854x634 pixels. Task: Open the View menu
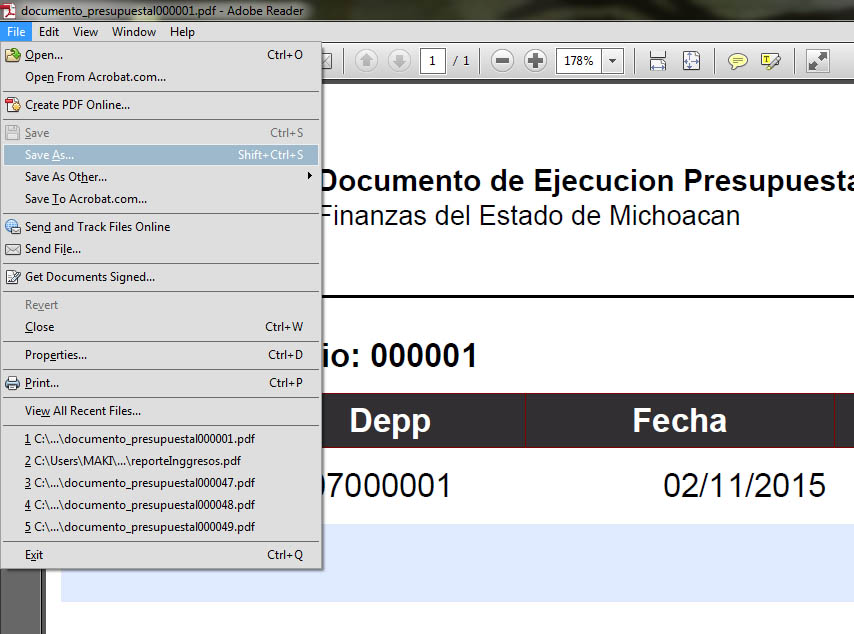pyautogui.click(x=86, y=32)
